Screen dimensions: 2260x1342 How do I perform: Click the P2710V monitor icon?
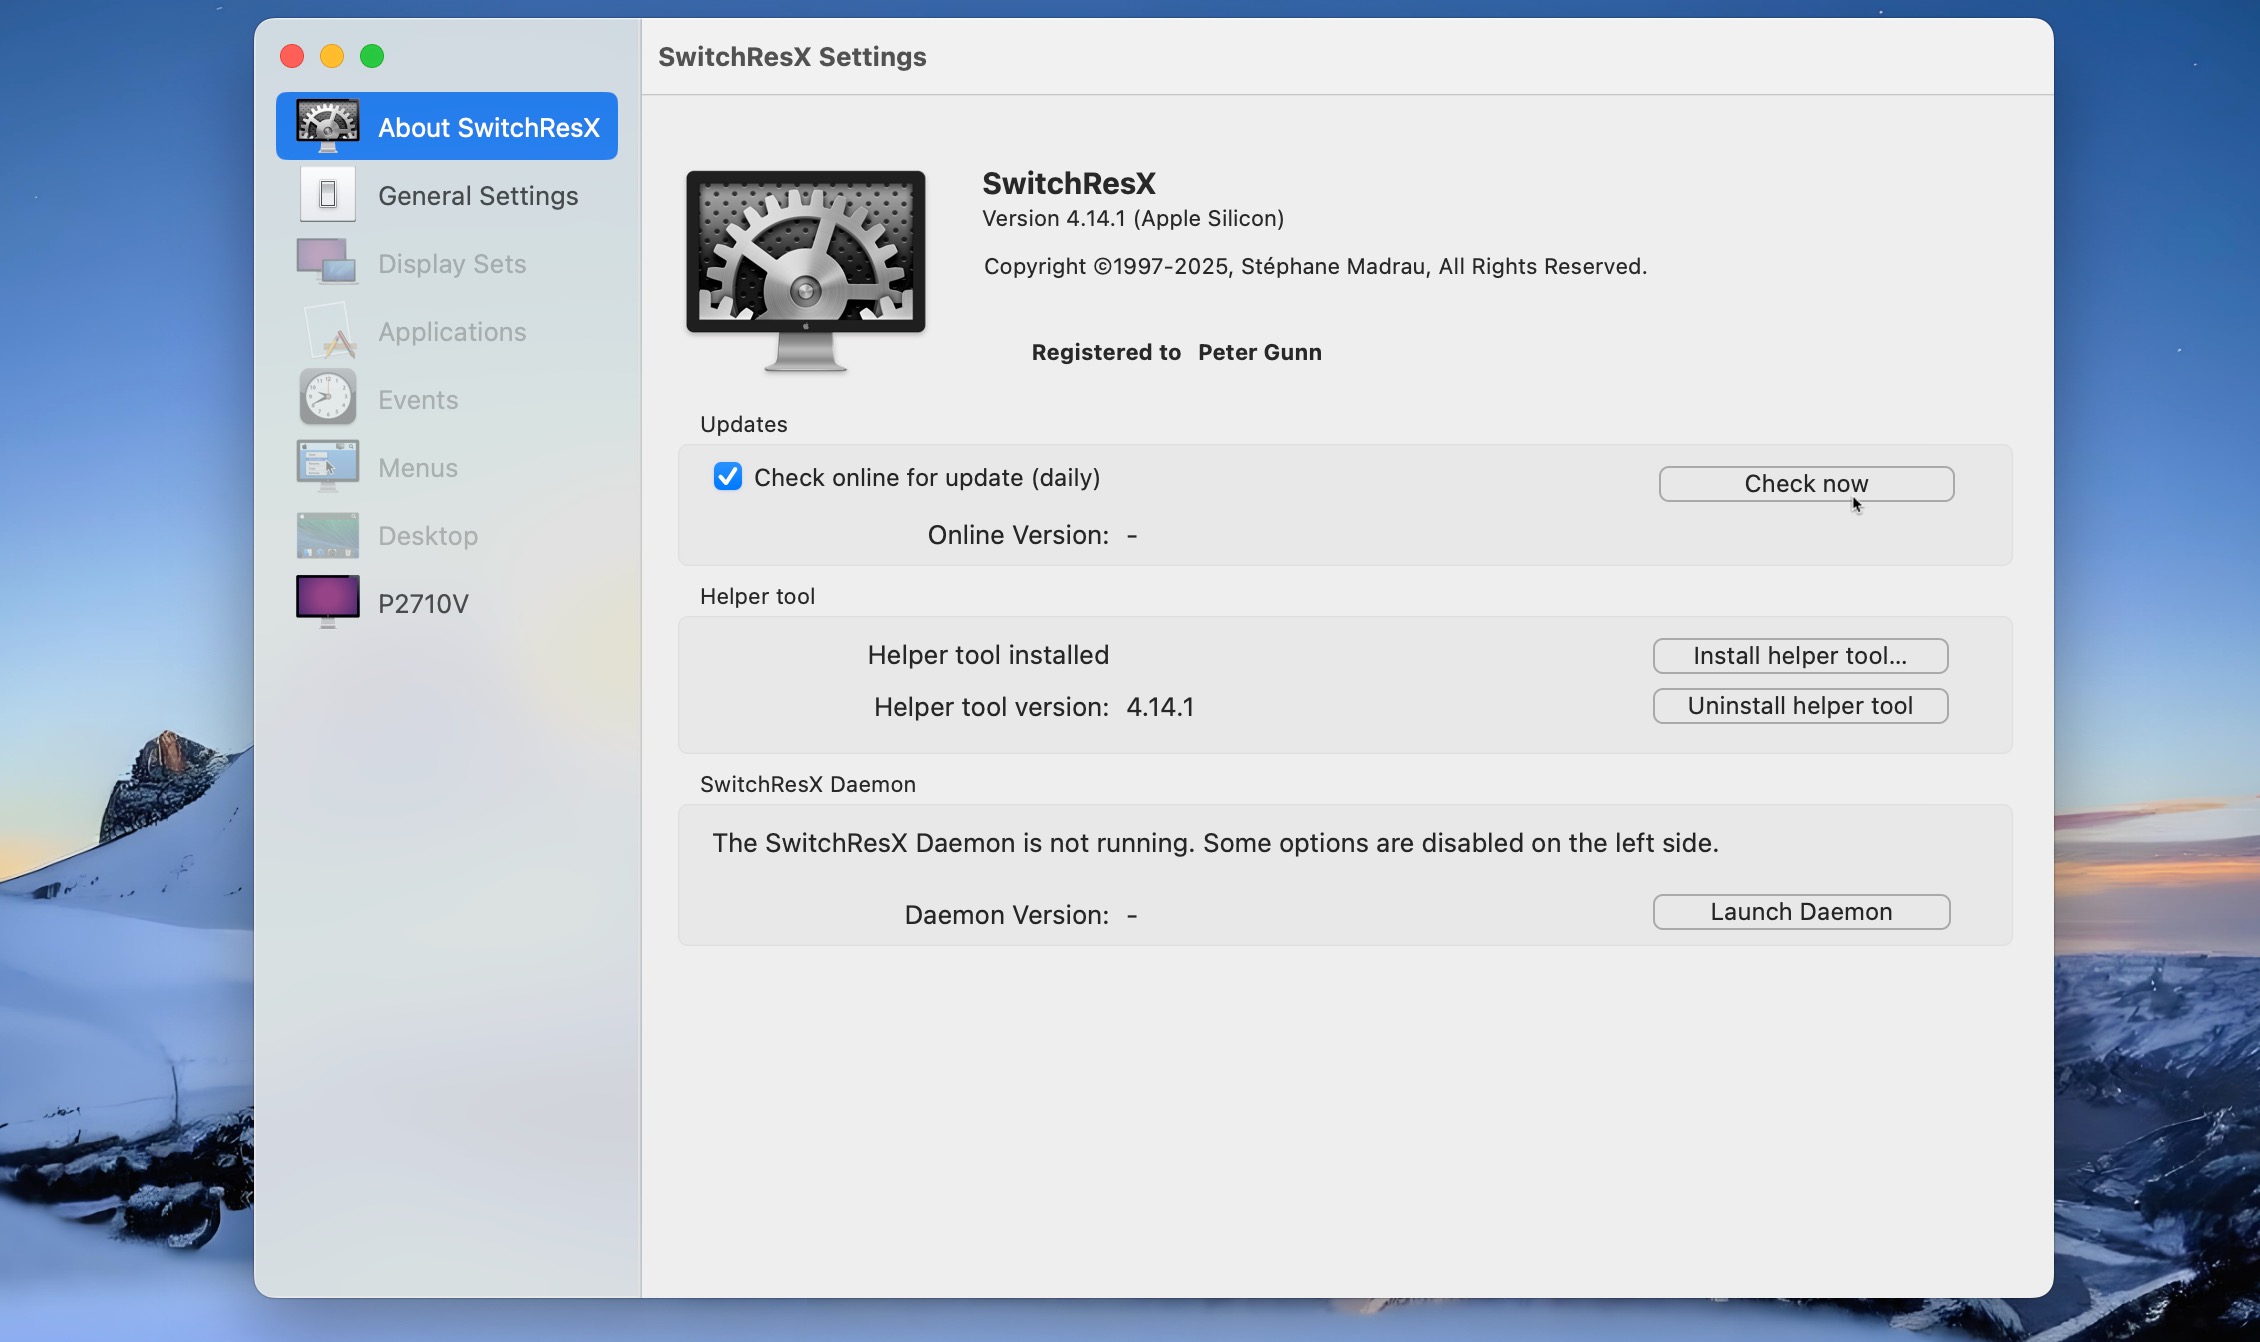pos(327,602)
